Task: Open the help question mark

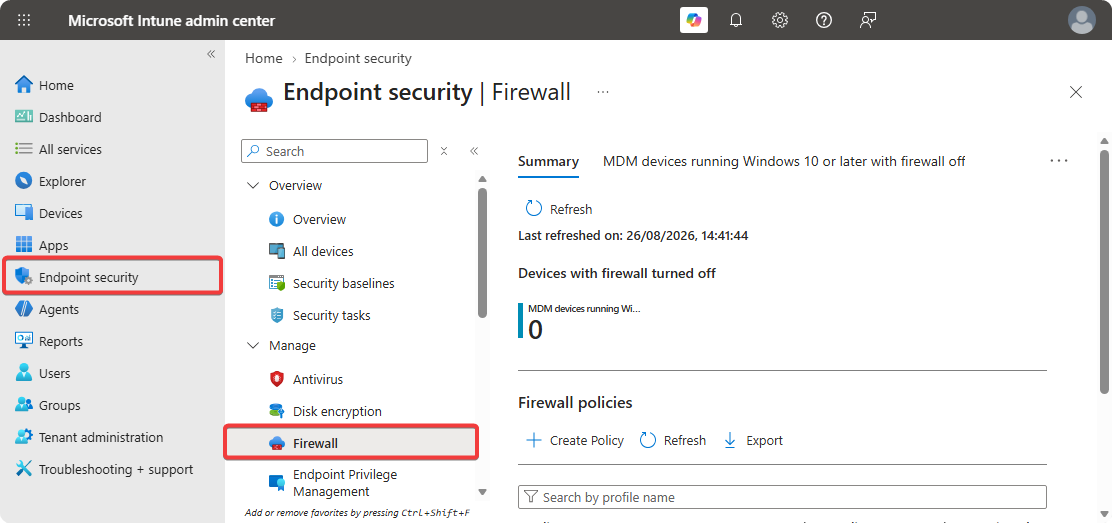Action: coord(823,20)
